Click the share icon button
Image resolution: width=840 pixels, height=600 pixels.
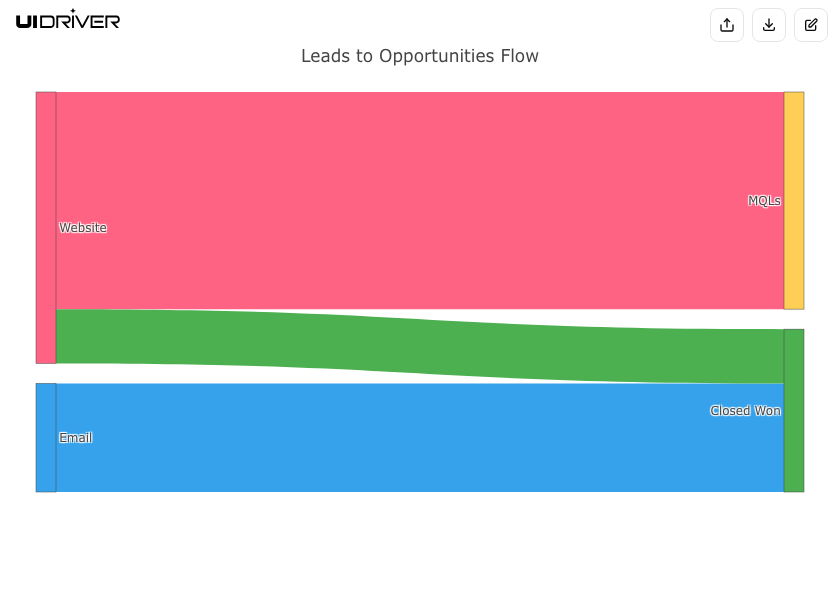(x=727, y=25)
